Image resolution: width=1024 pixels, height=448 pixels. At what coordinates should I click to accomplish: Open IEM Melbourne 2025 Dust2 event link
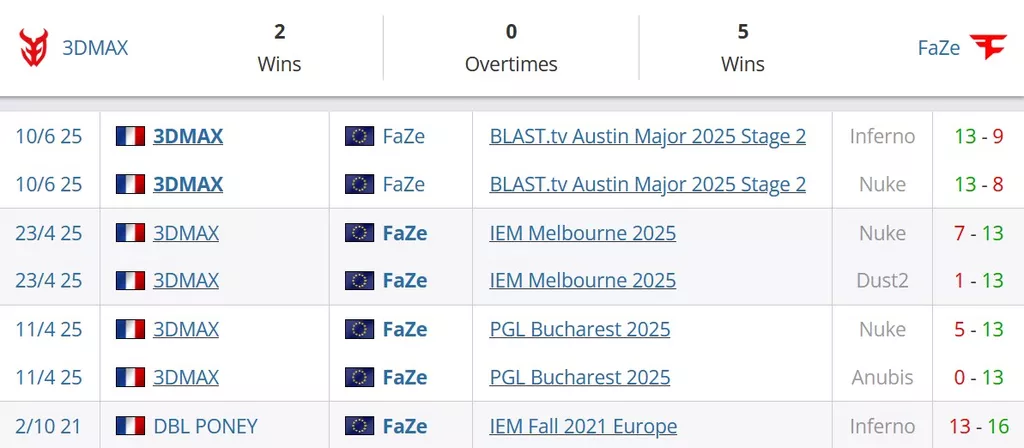coord(583,280)
